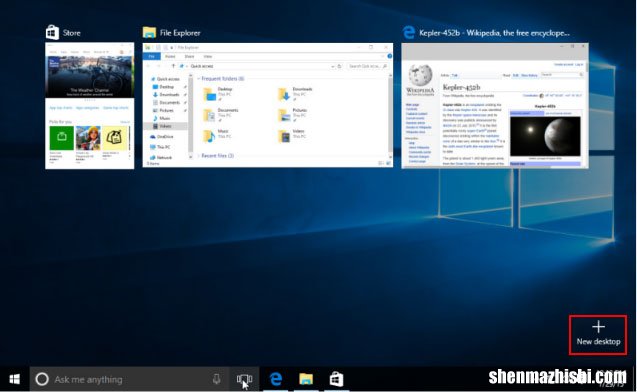
Task: Select Quick access in the navigation pane
Action: tap(165, 79)
